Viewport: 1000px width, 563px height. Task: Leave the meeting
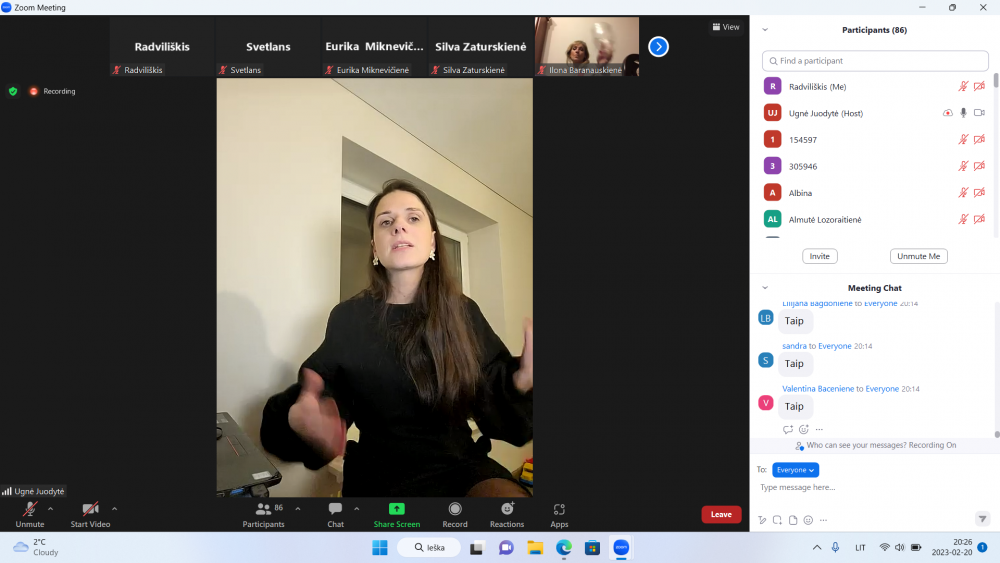[721, 514]
